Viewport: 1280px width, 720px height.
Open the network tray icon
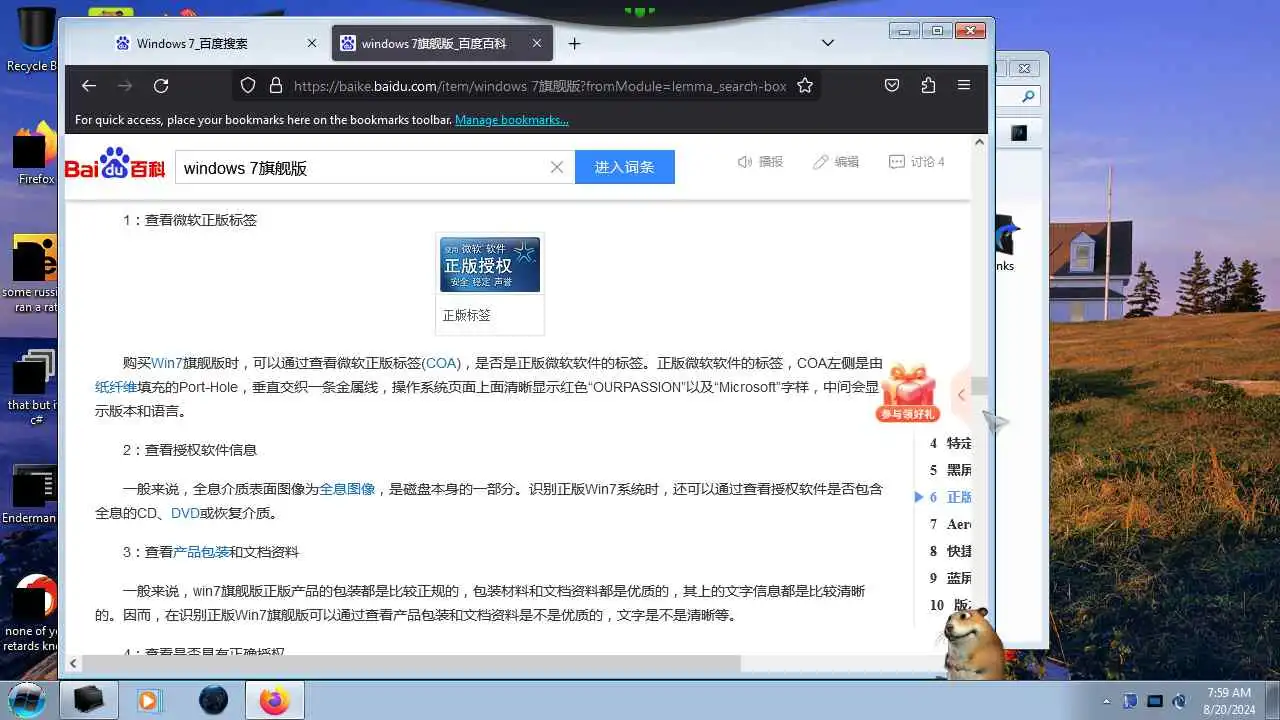(1155, 701)
